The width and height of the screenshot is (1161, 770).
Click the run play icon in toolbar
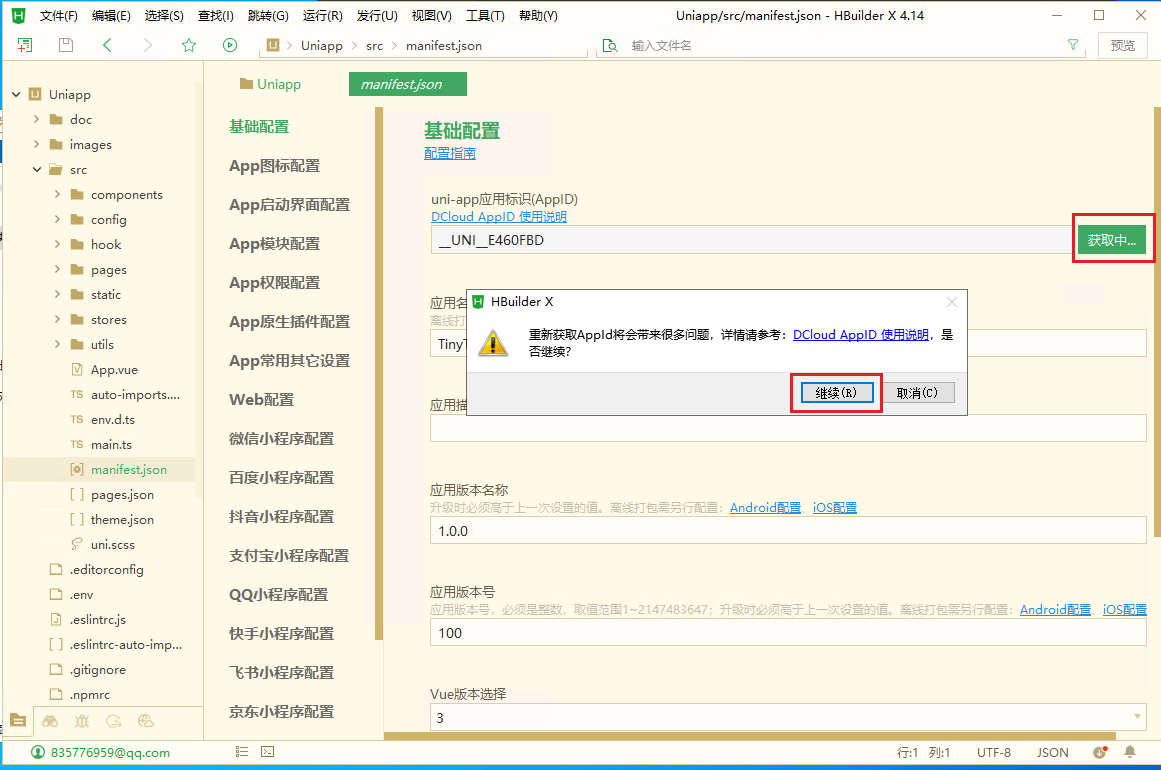(230, 45)
